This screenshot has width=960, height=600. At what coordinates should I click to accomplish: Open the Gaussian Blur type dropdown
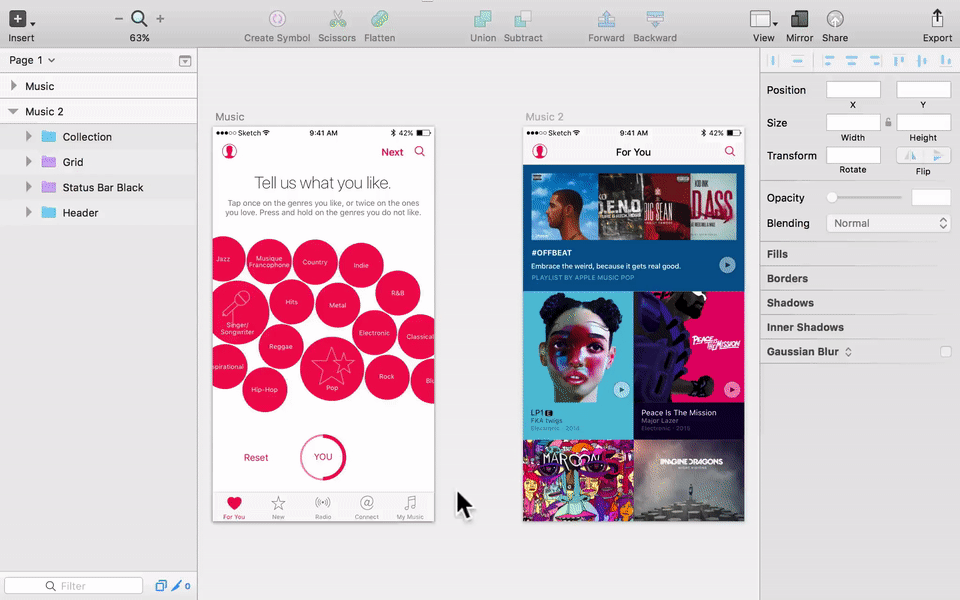849,352
